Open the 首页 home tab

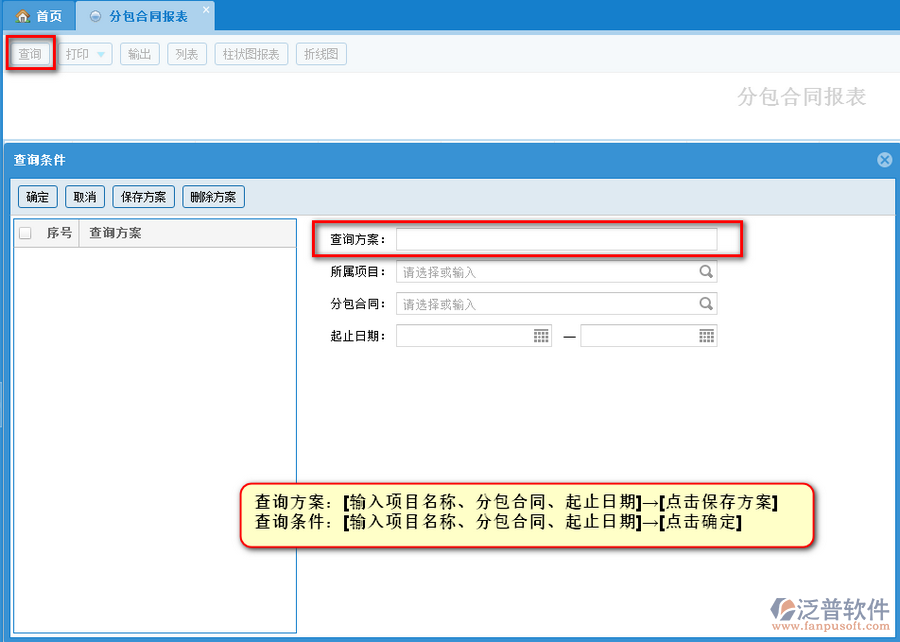[39, 16]
